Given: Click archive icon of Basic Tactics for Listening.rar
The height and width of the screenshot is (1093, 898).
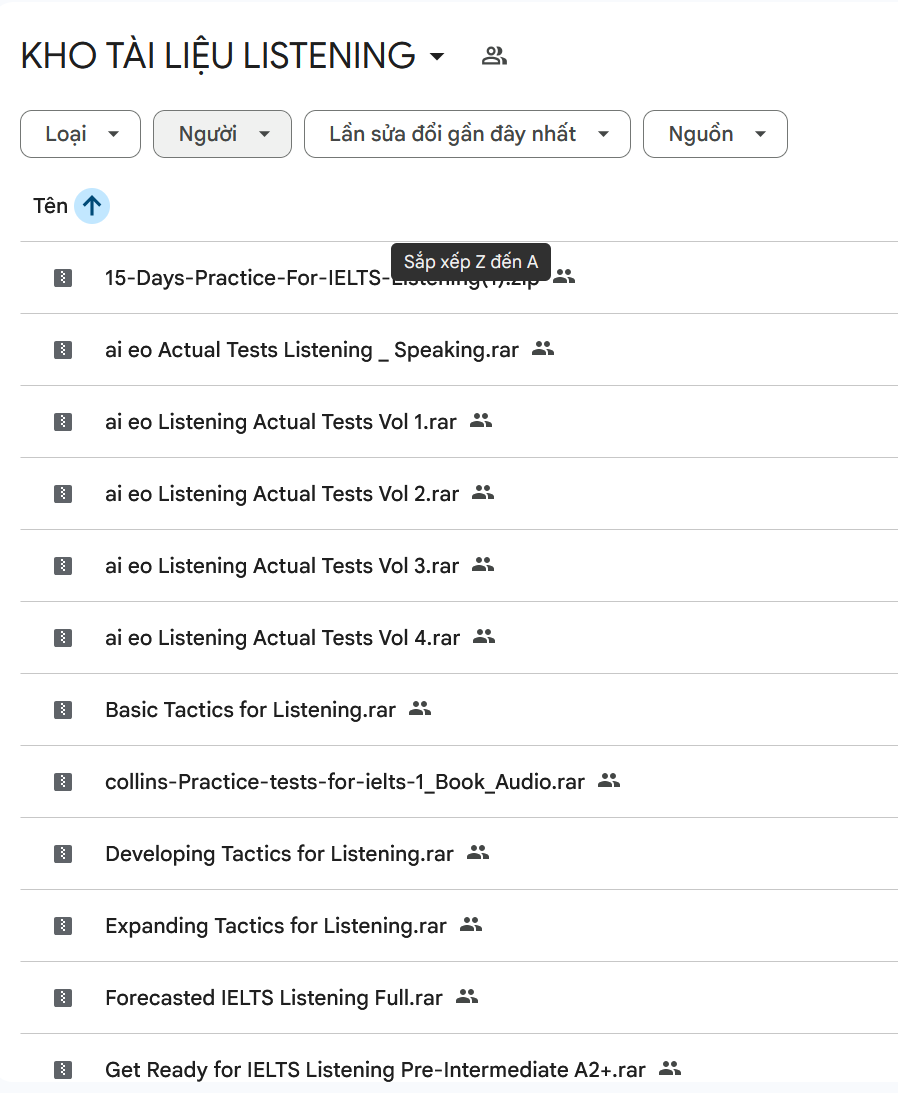Looking at the screenshot, I should pyautogui.click(x=63, y=710).
